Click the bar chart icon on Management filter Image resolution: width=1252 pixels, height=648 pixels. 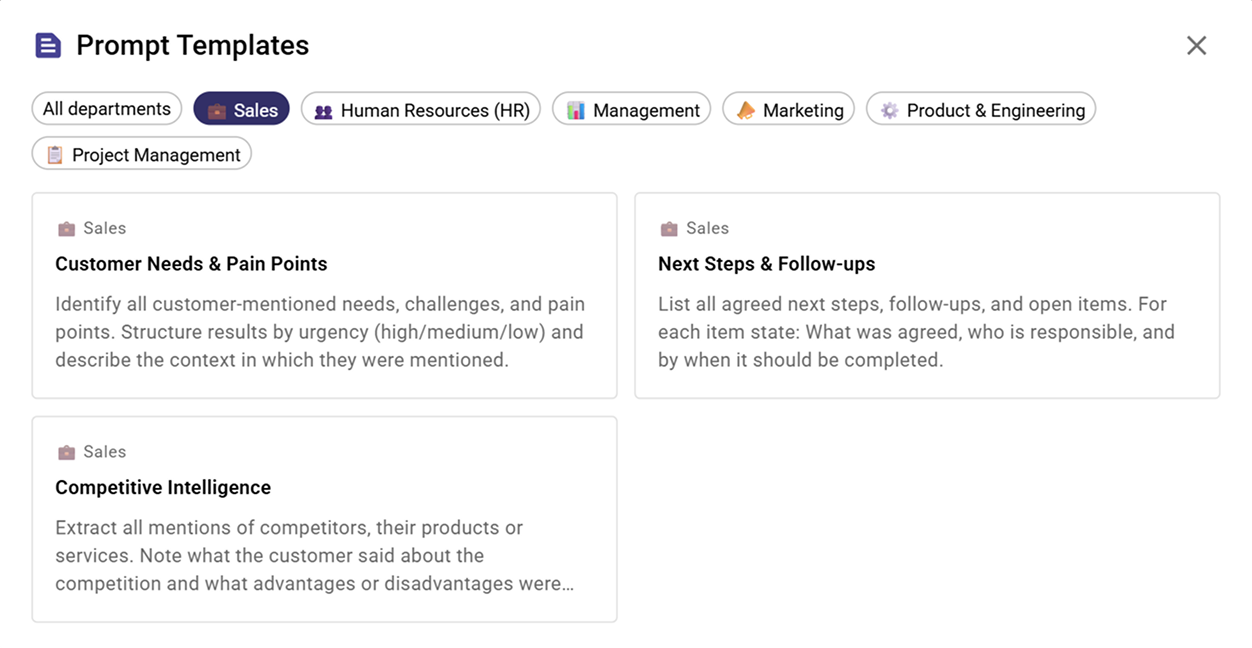577,109
